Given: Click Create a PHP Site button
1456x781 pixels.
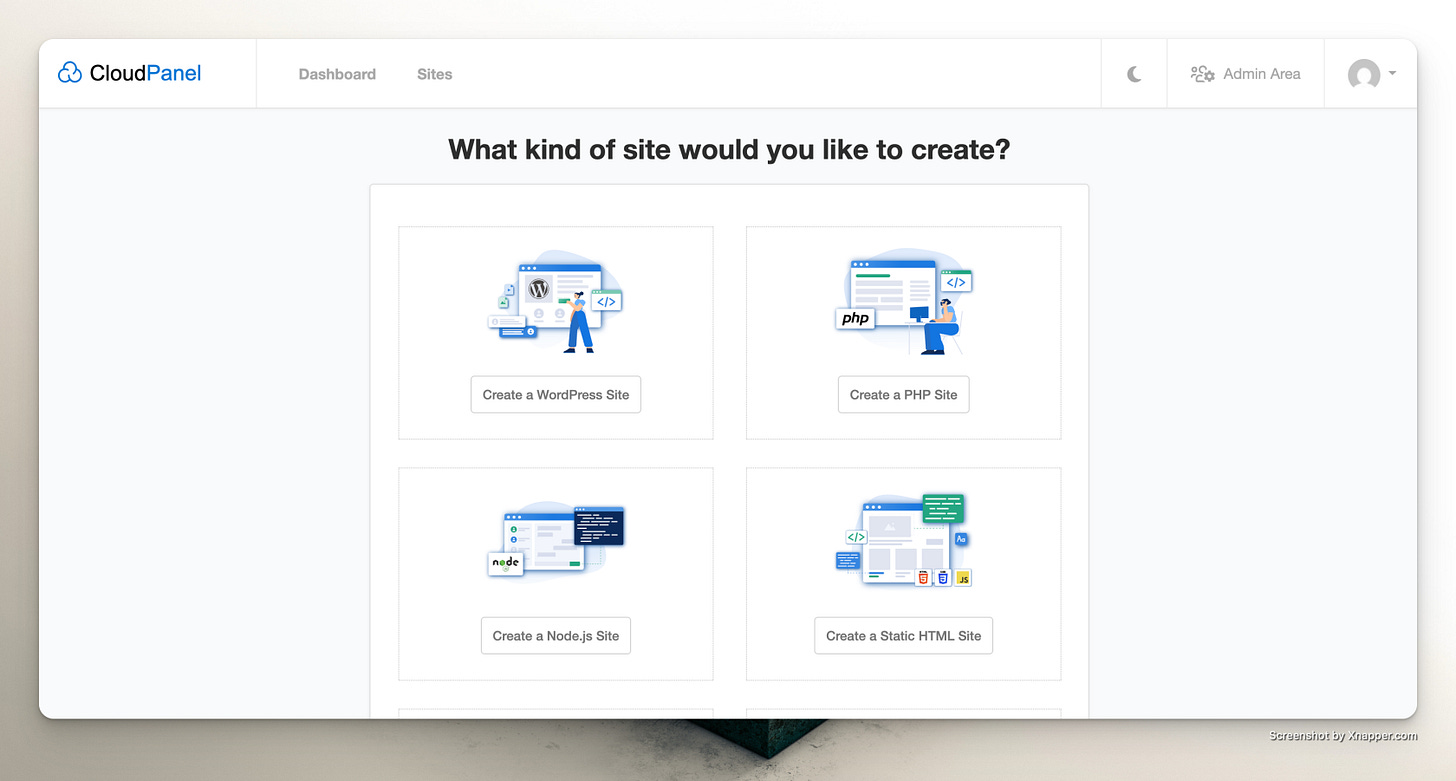Looking at the screenshot, I should 904,395.
